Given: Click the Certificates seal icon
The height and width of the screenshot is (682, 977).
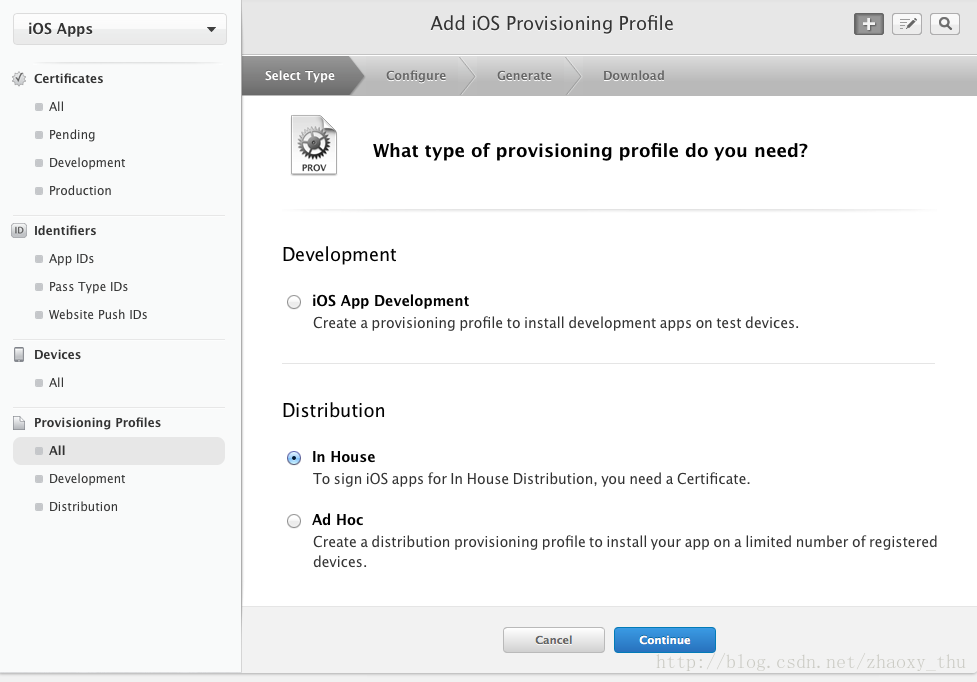Looking at the screenshot, I should pos(19,78).
